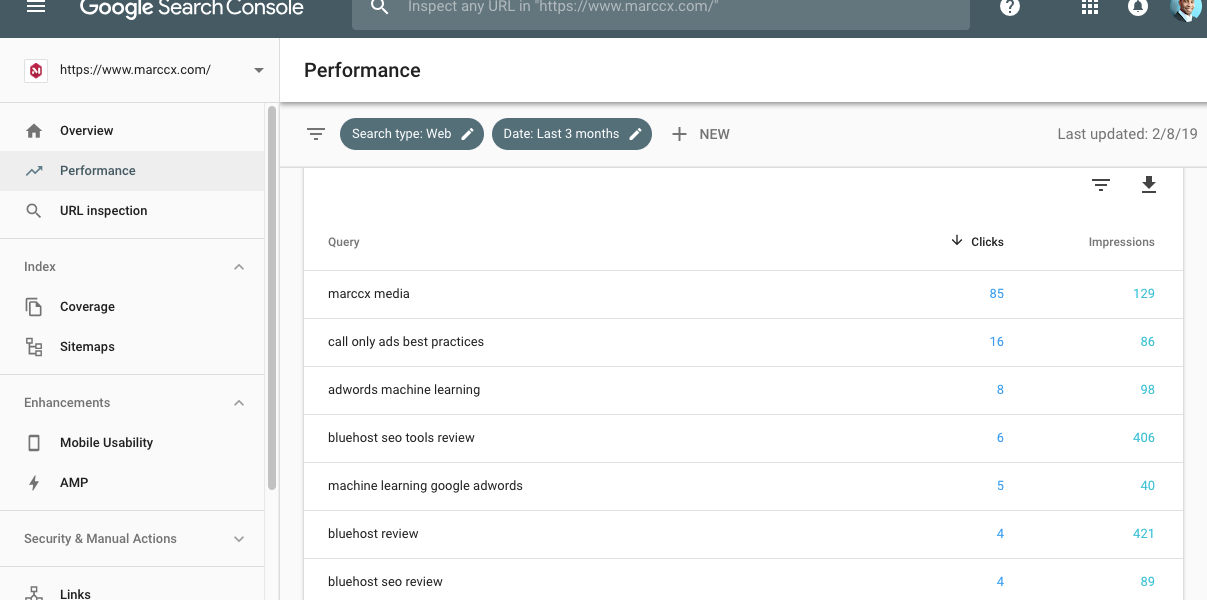
Task: Collapse the Enhancements section
Action: 239,403
